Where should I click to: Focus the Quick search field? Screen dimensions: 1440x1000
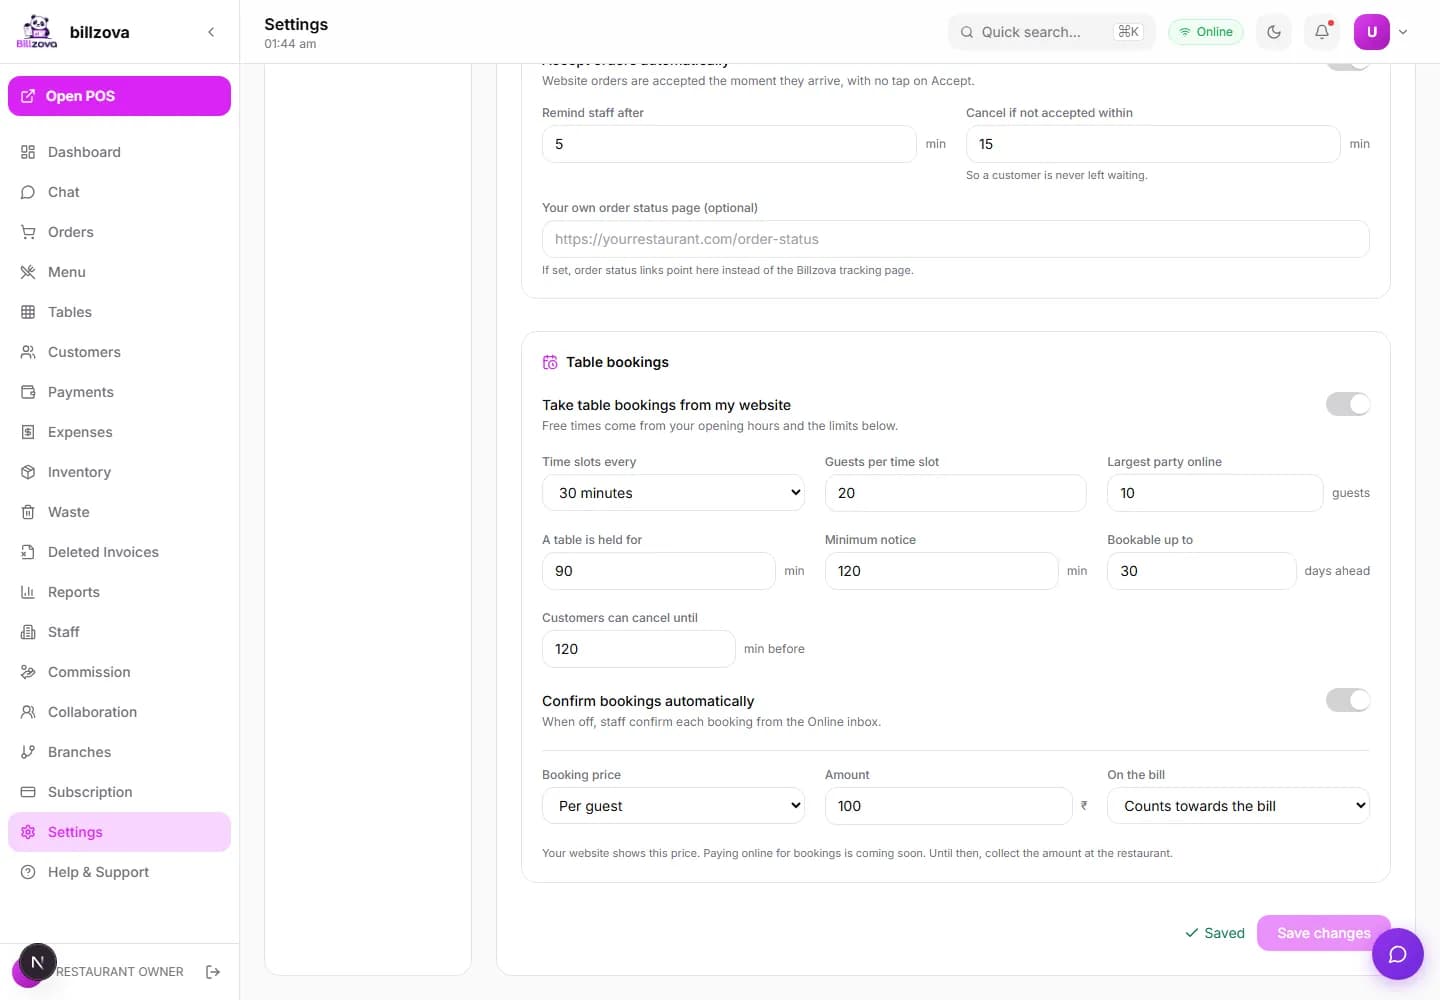pos(1052,32)
